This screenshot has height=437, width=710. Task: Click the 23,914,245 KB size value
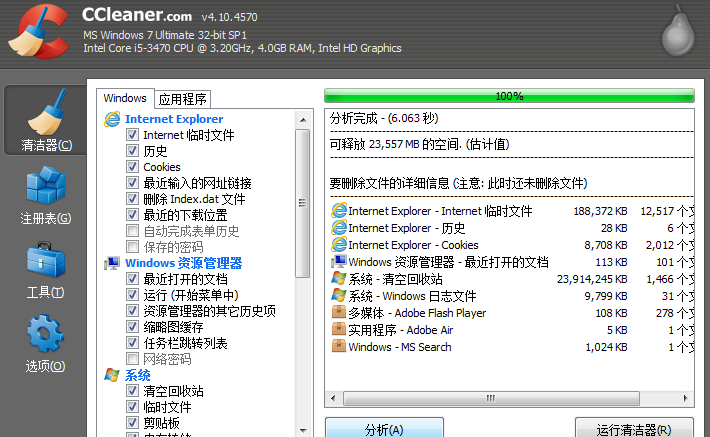(592, 279)
